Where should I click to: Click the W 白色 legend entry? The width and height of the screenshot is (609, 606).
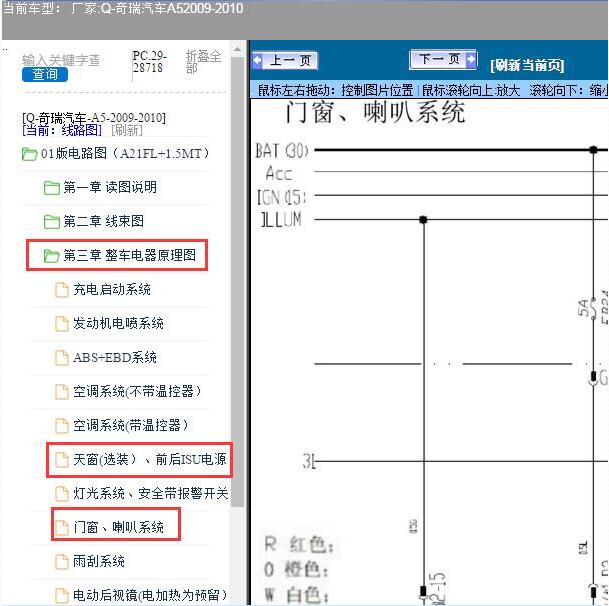coord(296,595)
